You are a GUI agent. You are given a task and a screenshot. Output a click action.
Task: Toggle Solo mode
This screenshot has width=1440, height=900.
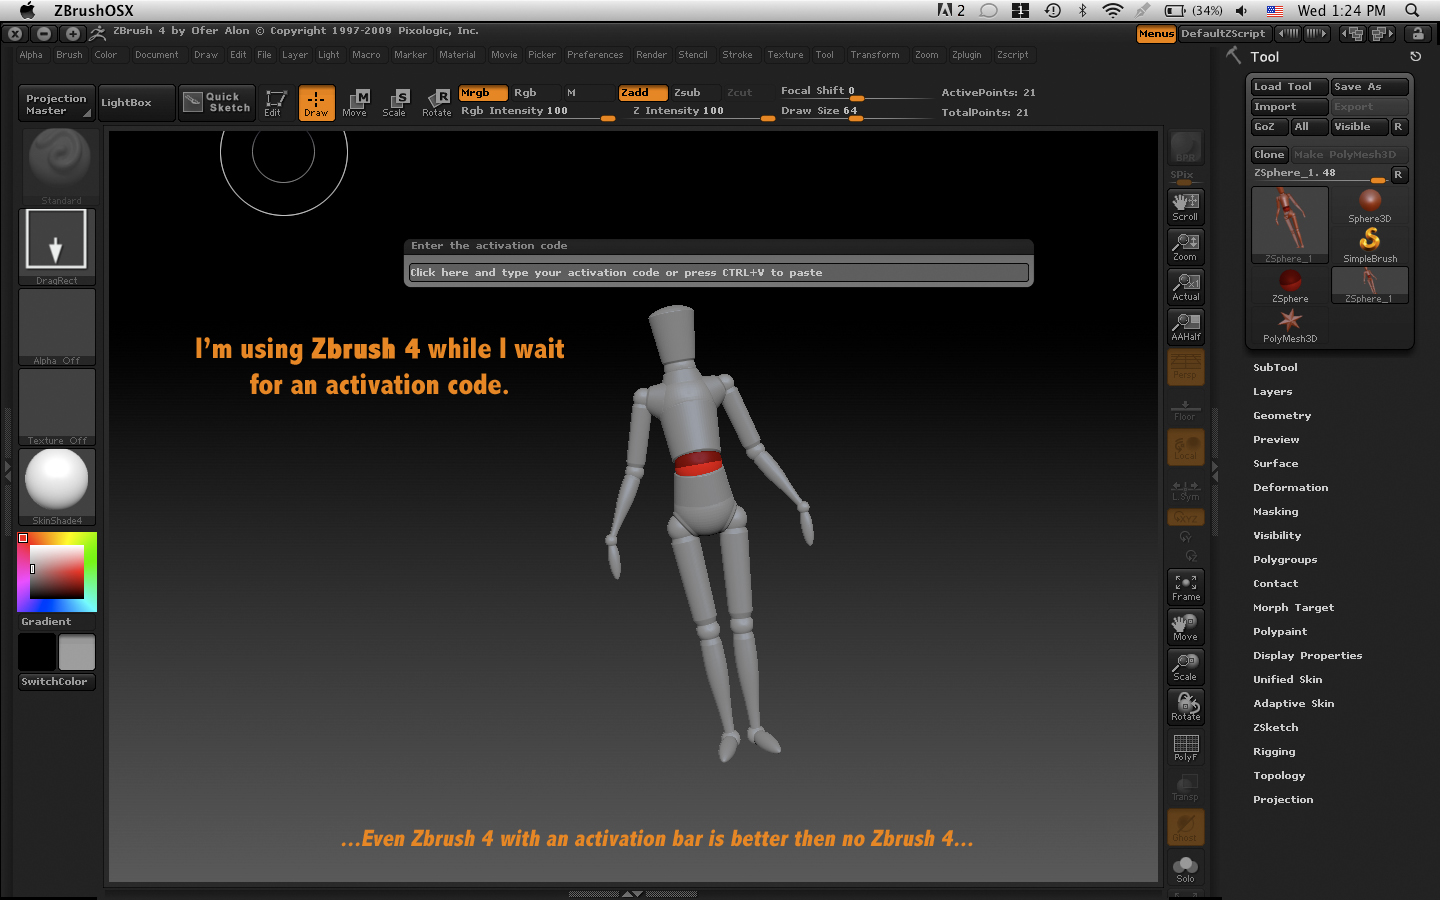(1186, 867)
